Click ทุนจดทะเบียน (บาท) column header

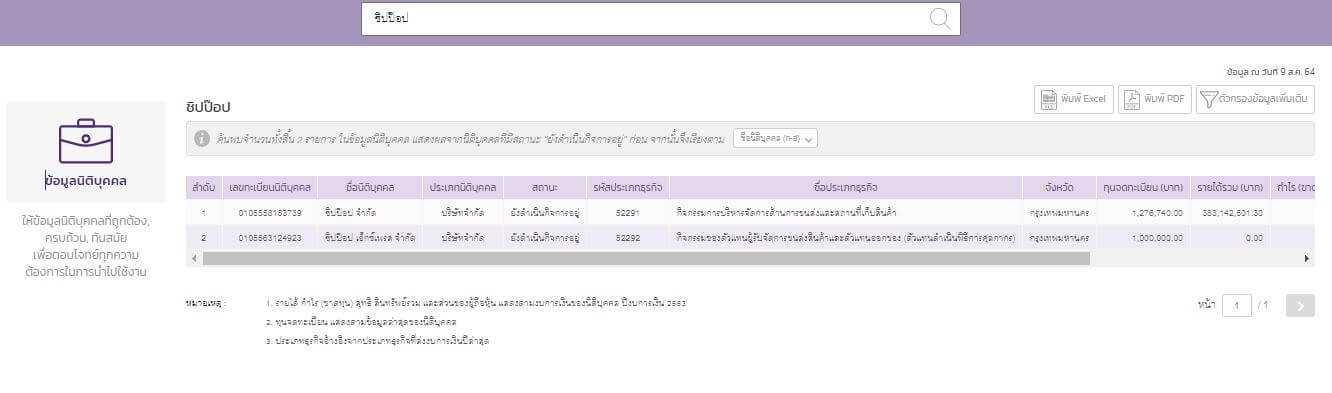[x=1142, y=187]
